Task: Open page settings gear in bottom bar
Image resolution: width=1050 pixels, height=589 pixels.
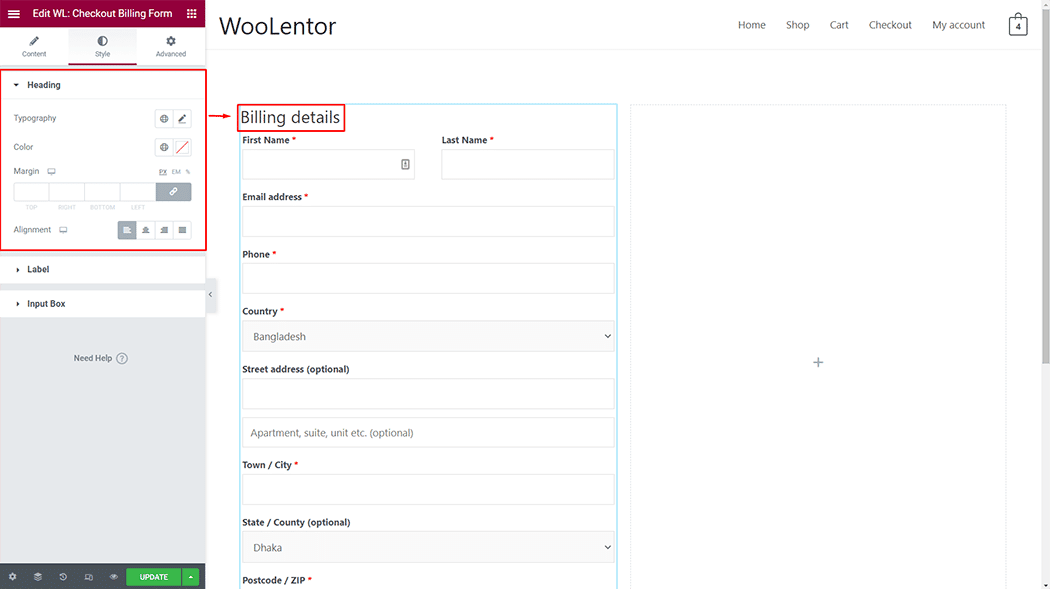Action: [13, 577]
